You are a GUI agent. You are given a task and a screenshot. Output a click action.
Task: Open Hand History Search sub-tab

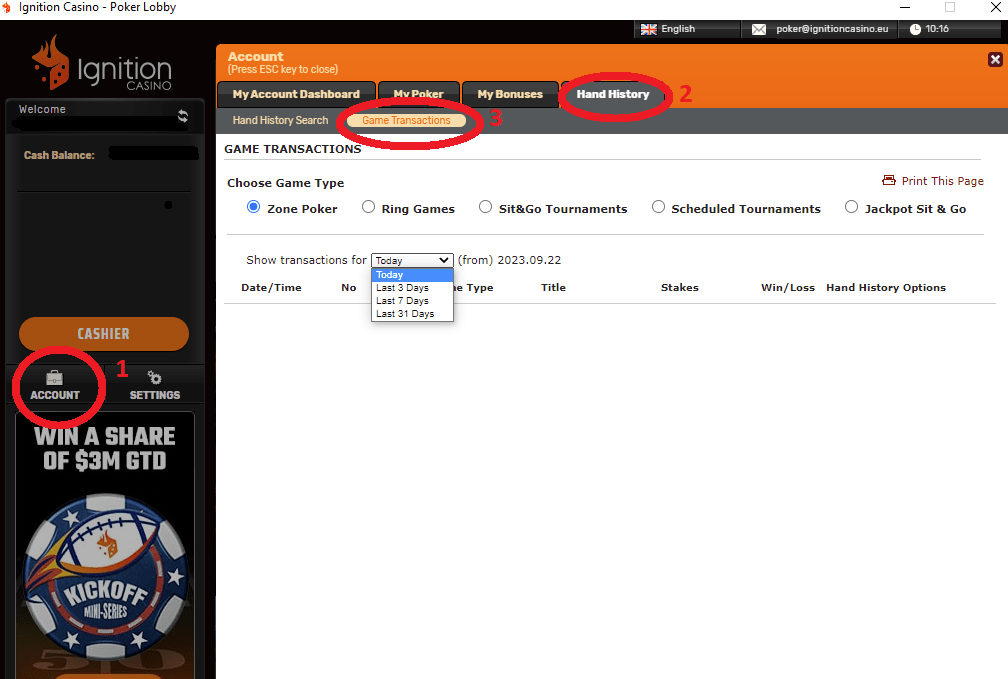pyautogui.click(x=280, y=120)
